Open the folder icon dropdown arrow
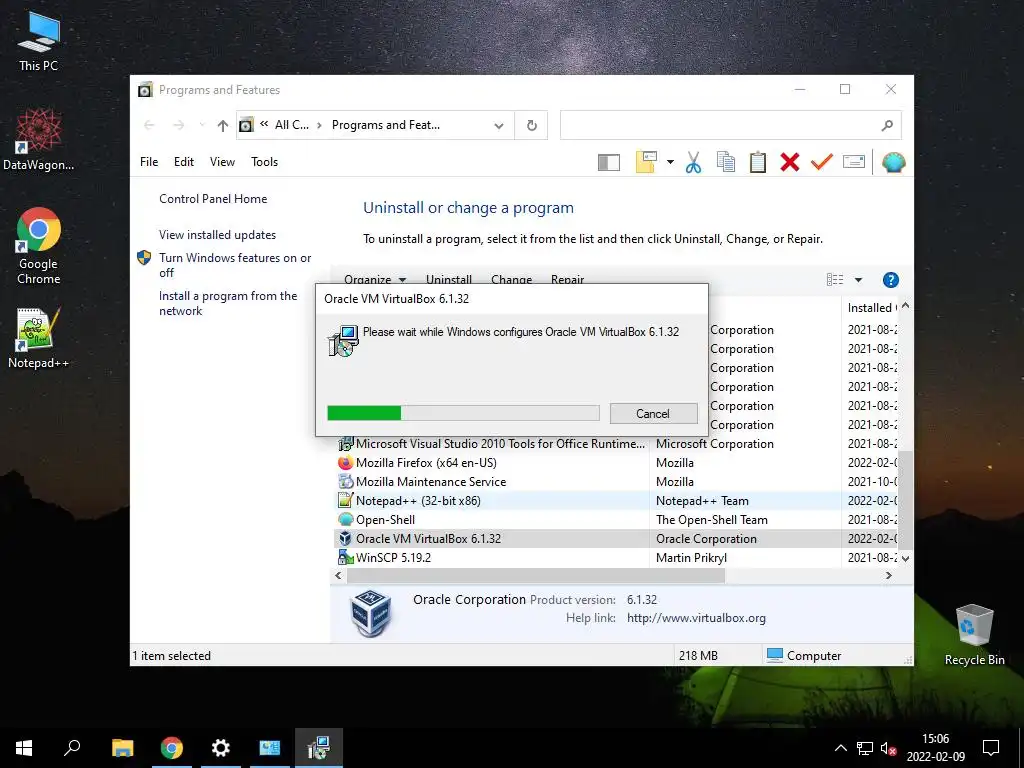This screenshot has height=768, width=1024. click(x=670, y=162)
